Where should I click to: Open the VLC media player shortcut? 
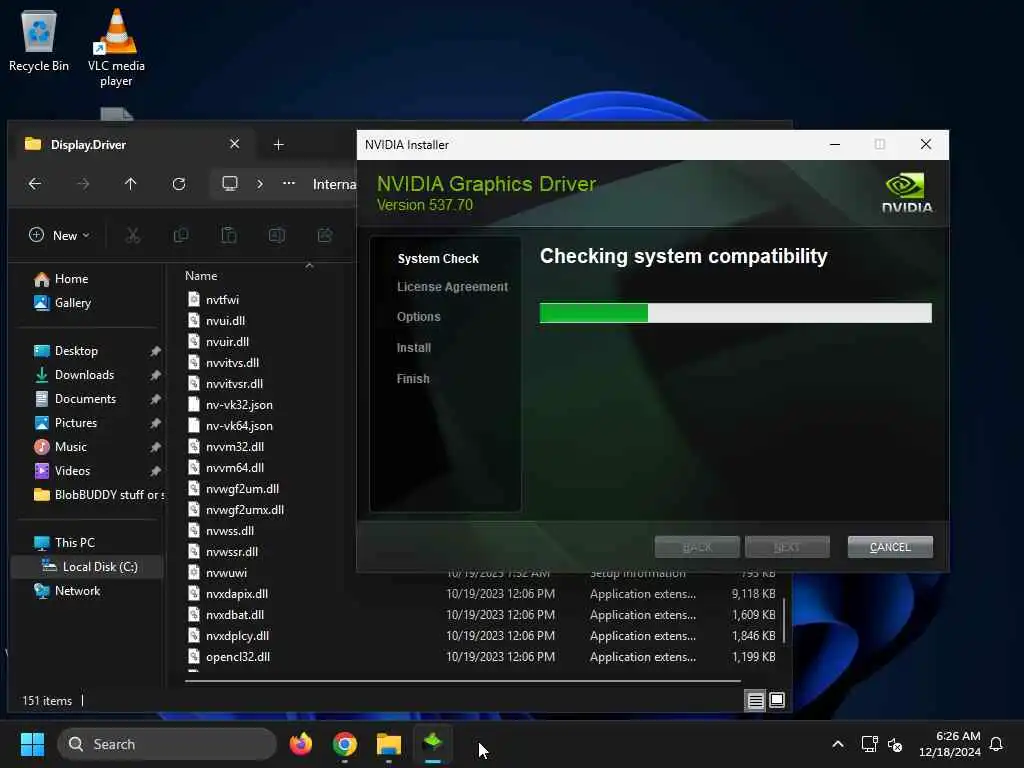[116, 47]
